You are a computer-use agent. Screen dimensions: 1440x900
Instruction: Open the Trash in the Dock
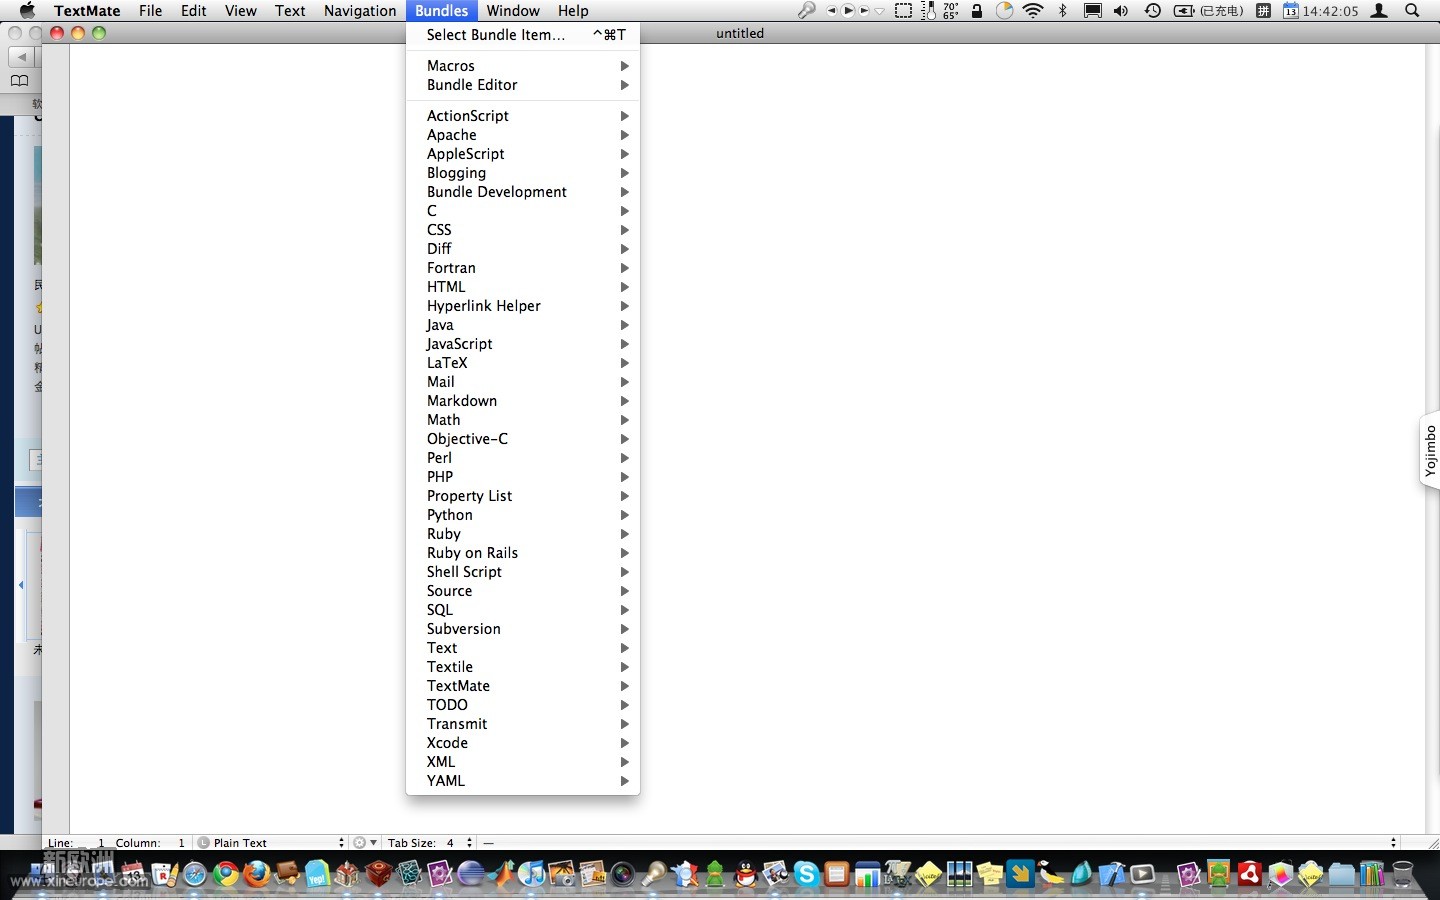[1403, 874]
